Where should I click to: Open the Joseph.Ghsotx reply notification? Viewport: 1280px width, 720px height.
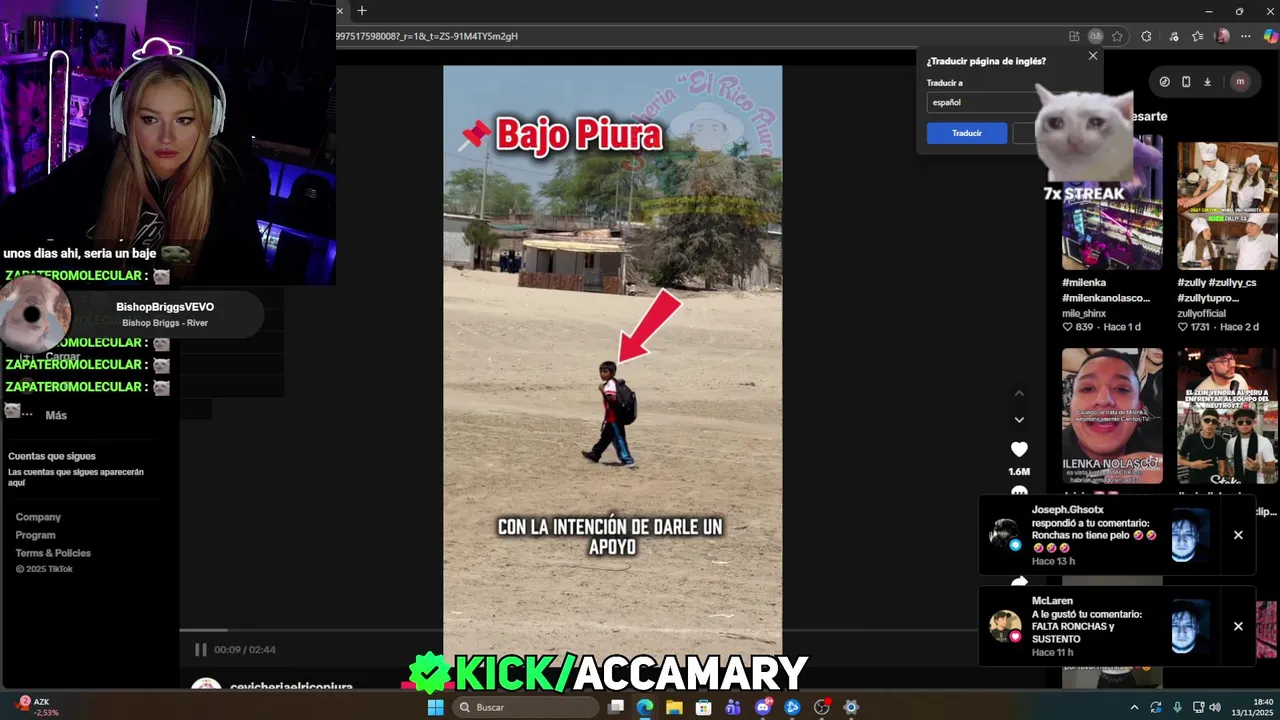click(1100, 535)
